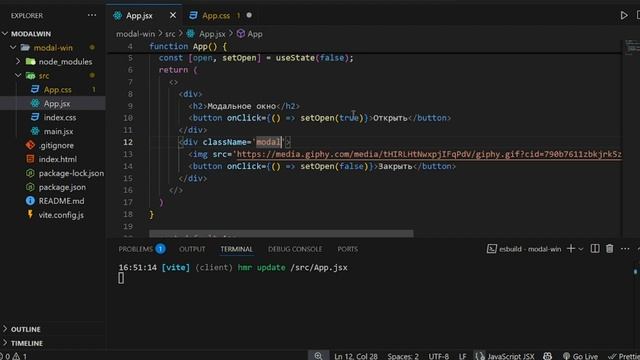
Task: Click the editor horizontal scrollbar
Action: [281, 234]
